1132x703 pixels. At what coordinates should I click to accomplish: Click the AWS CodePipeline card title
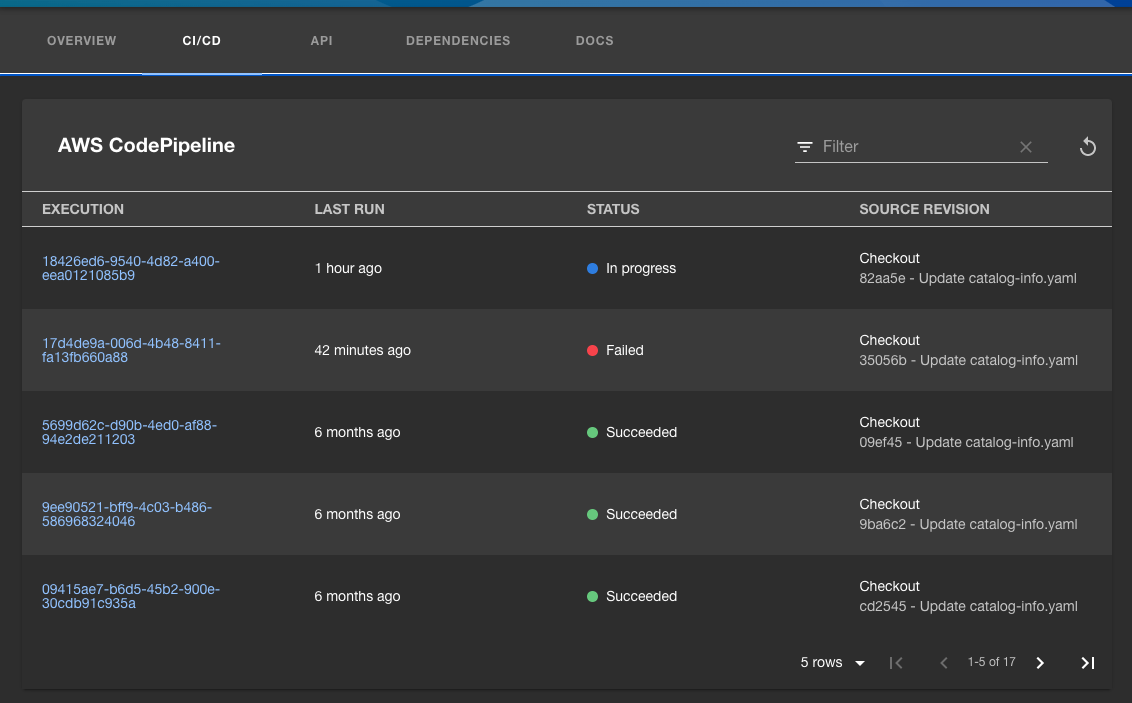147,145
